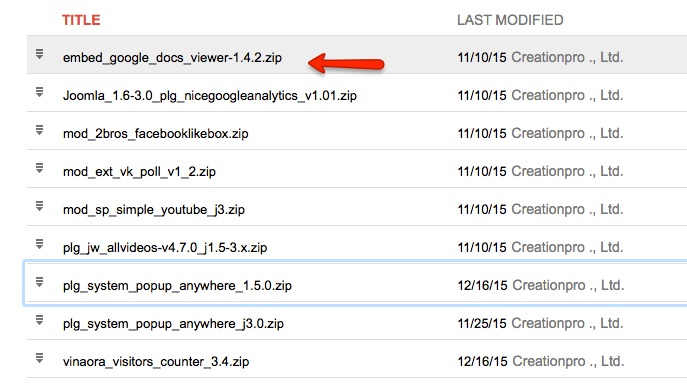The image size is (687, 390).
Task: Click file icon next to mod_ext_vk_poll_v1_2.zip
Action: pyautogui.click(x=39, y=168)
